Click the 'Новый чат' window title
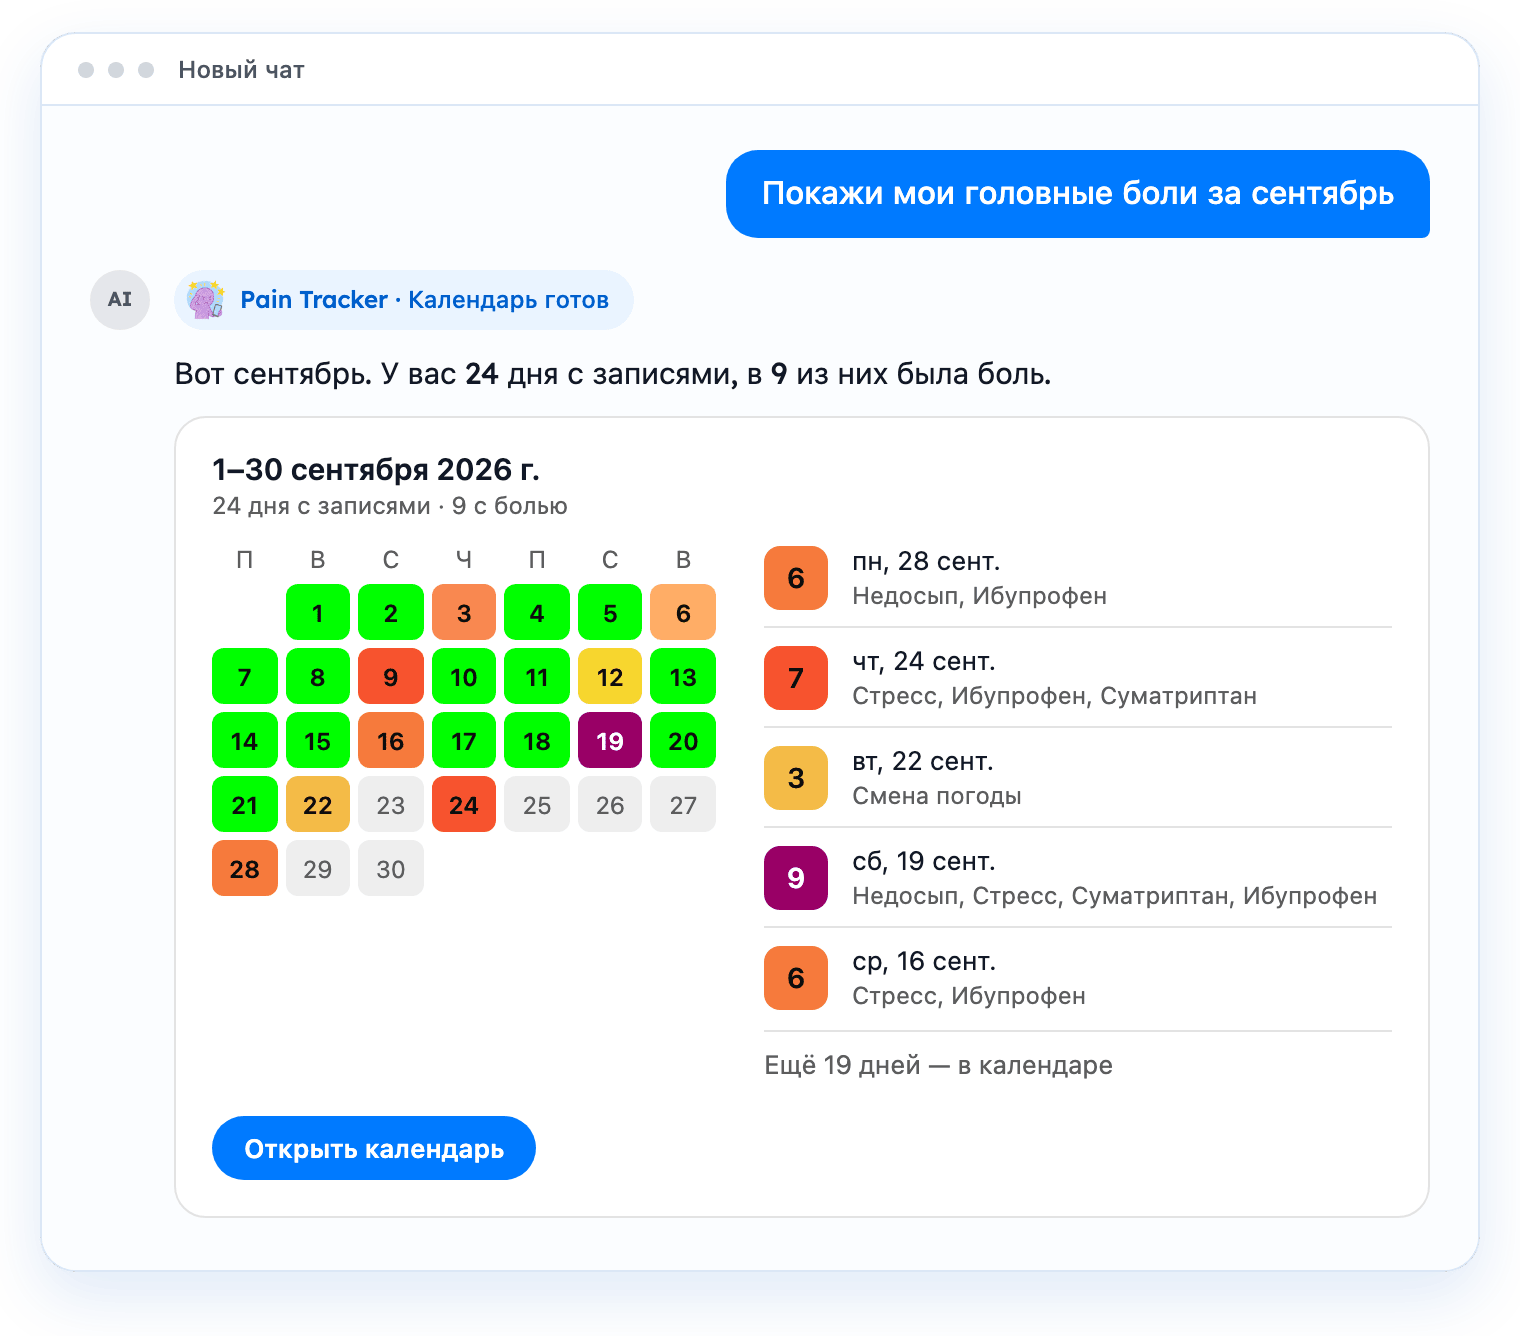1520x1338 pixels. (241, 70)
